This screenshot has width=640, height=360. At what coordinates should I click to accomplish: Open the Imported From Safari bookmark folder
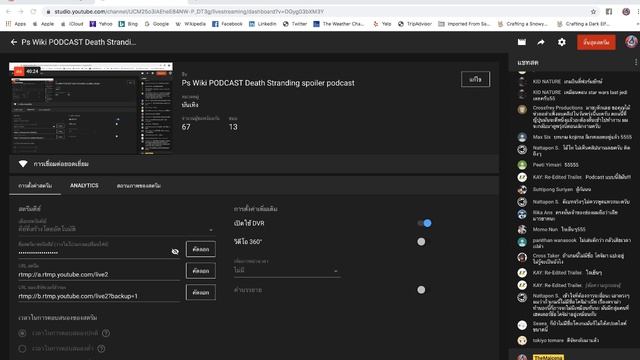click(x=464, y=24)
